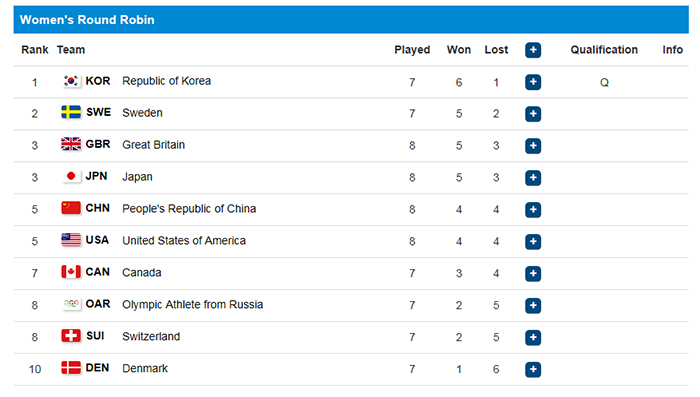The height and width of the screenshot is (397, 700).
Task: Select the Canada team name
Action: pyautogui.click(x=142, y=272)
